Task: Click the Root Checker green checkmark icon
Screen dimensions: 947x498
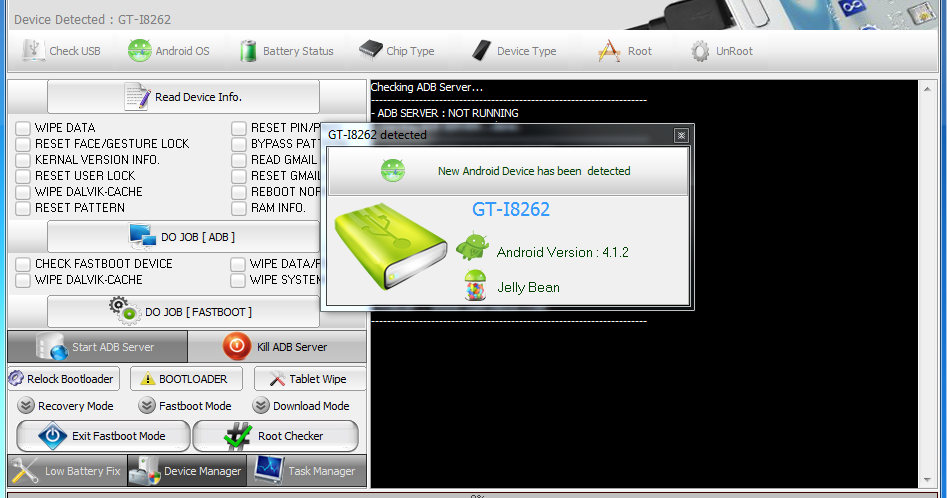Action: coord(237,436)
